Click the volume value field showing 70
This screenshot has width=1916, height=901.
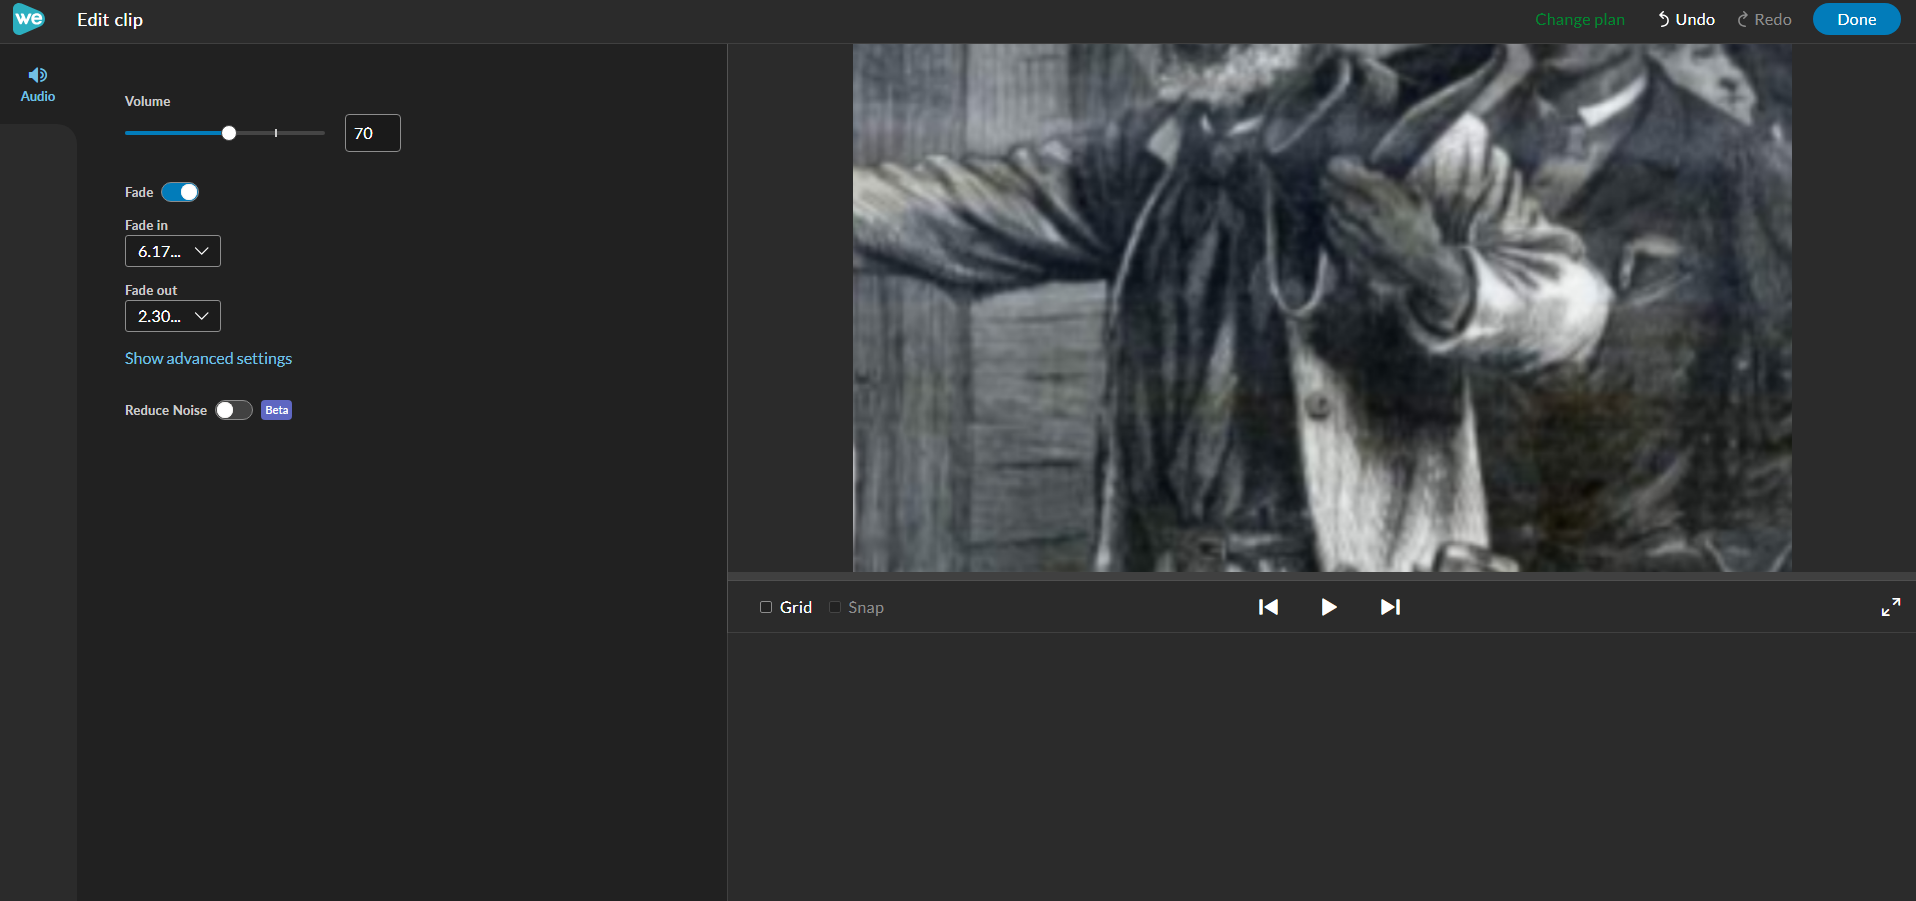pyautogui.click(x=373, y=133)
